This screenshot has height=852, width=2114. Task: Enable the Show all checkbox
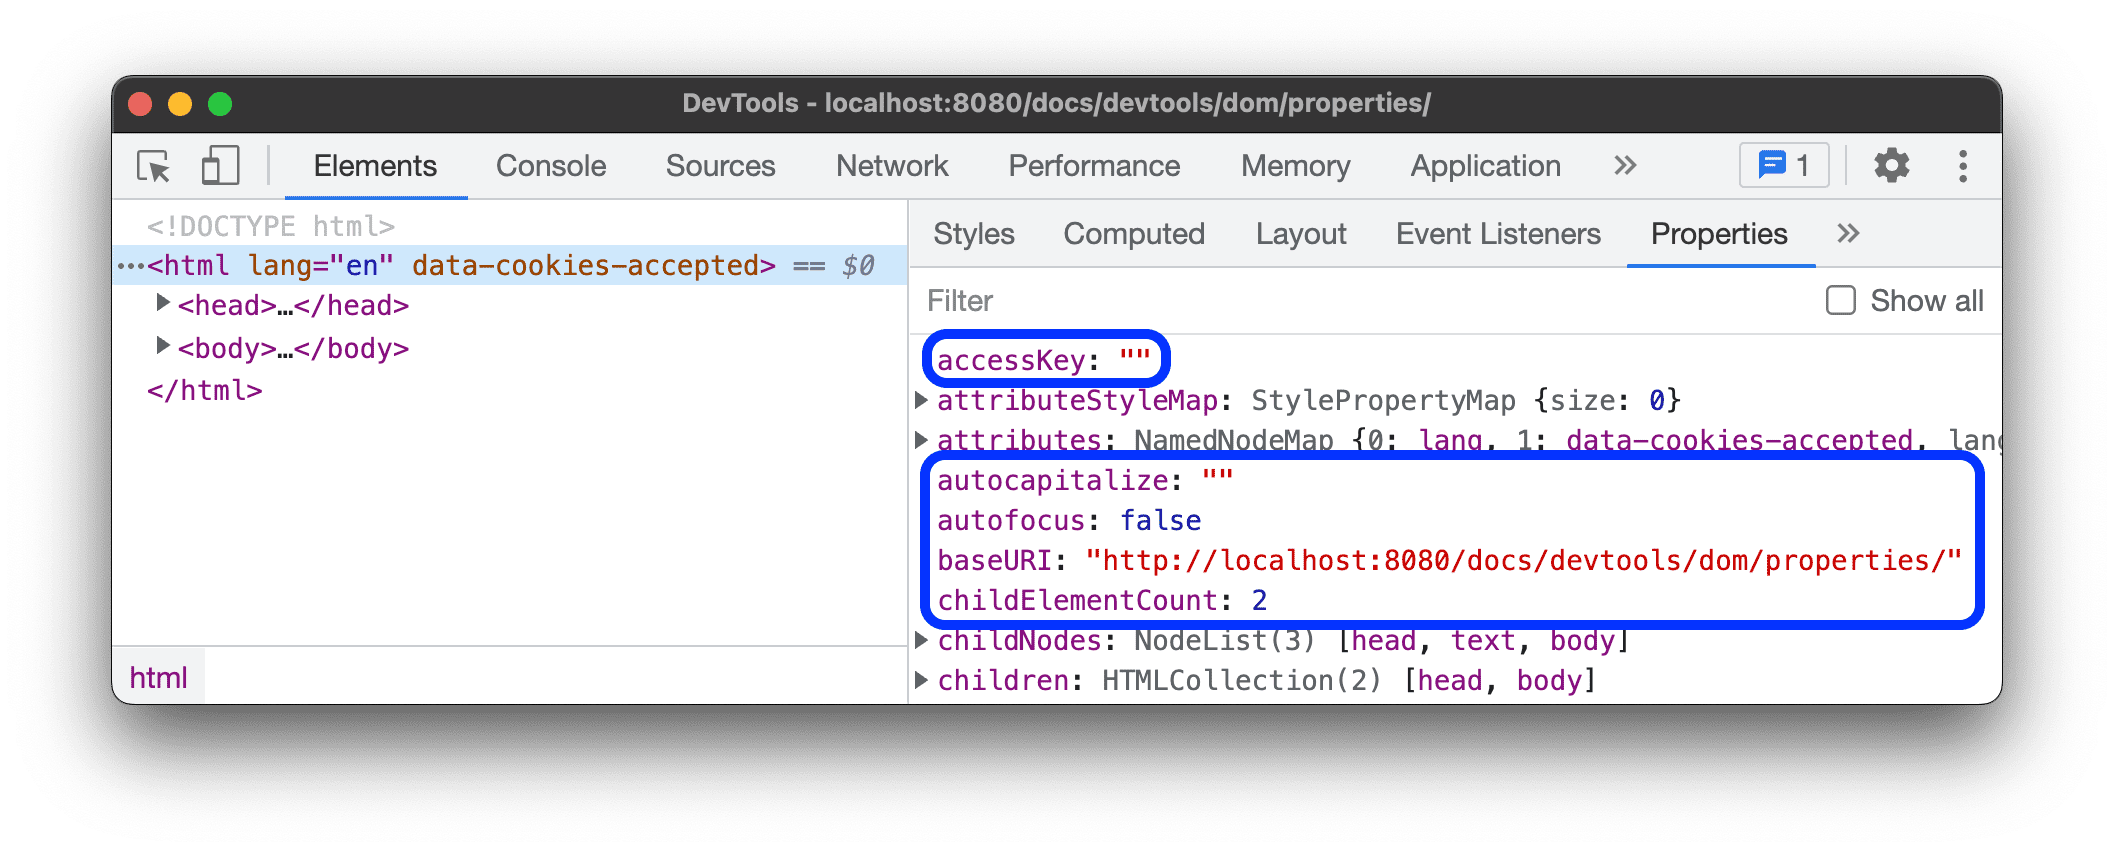pyautogui.click(x=1840, y=301)
